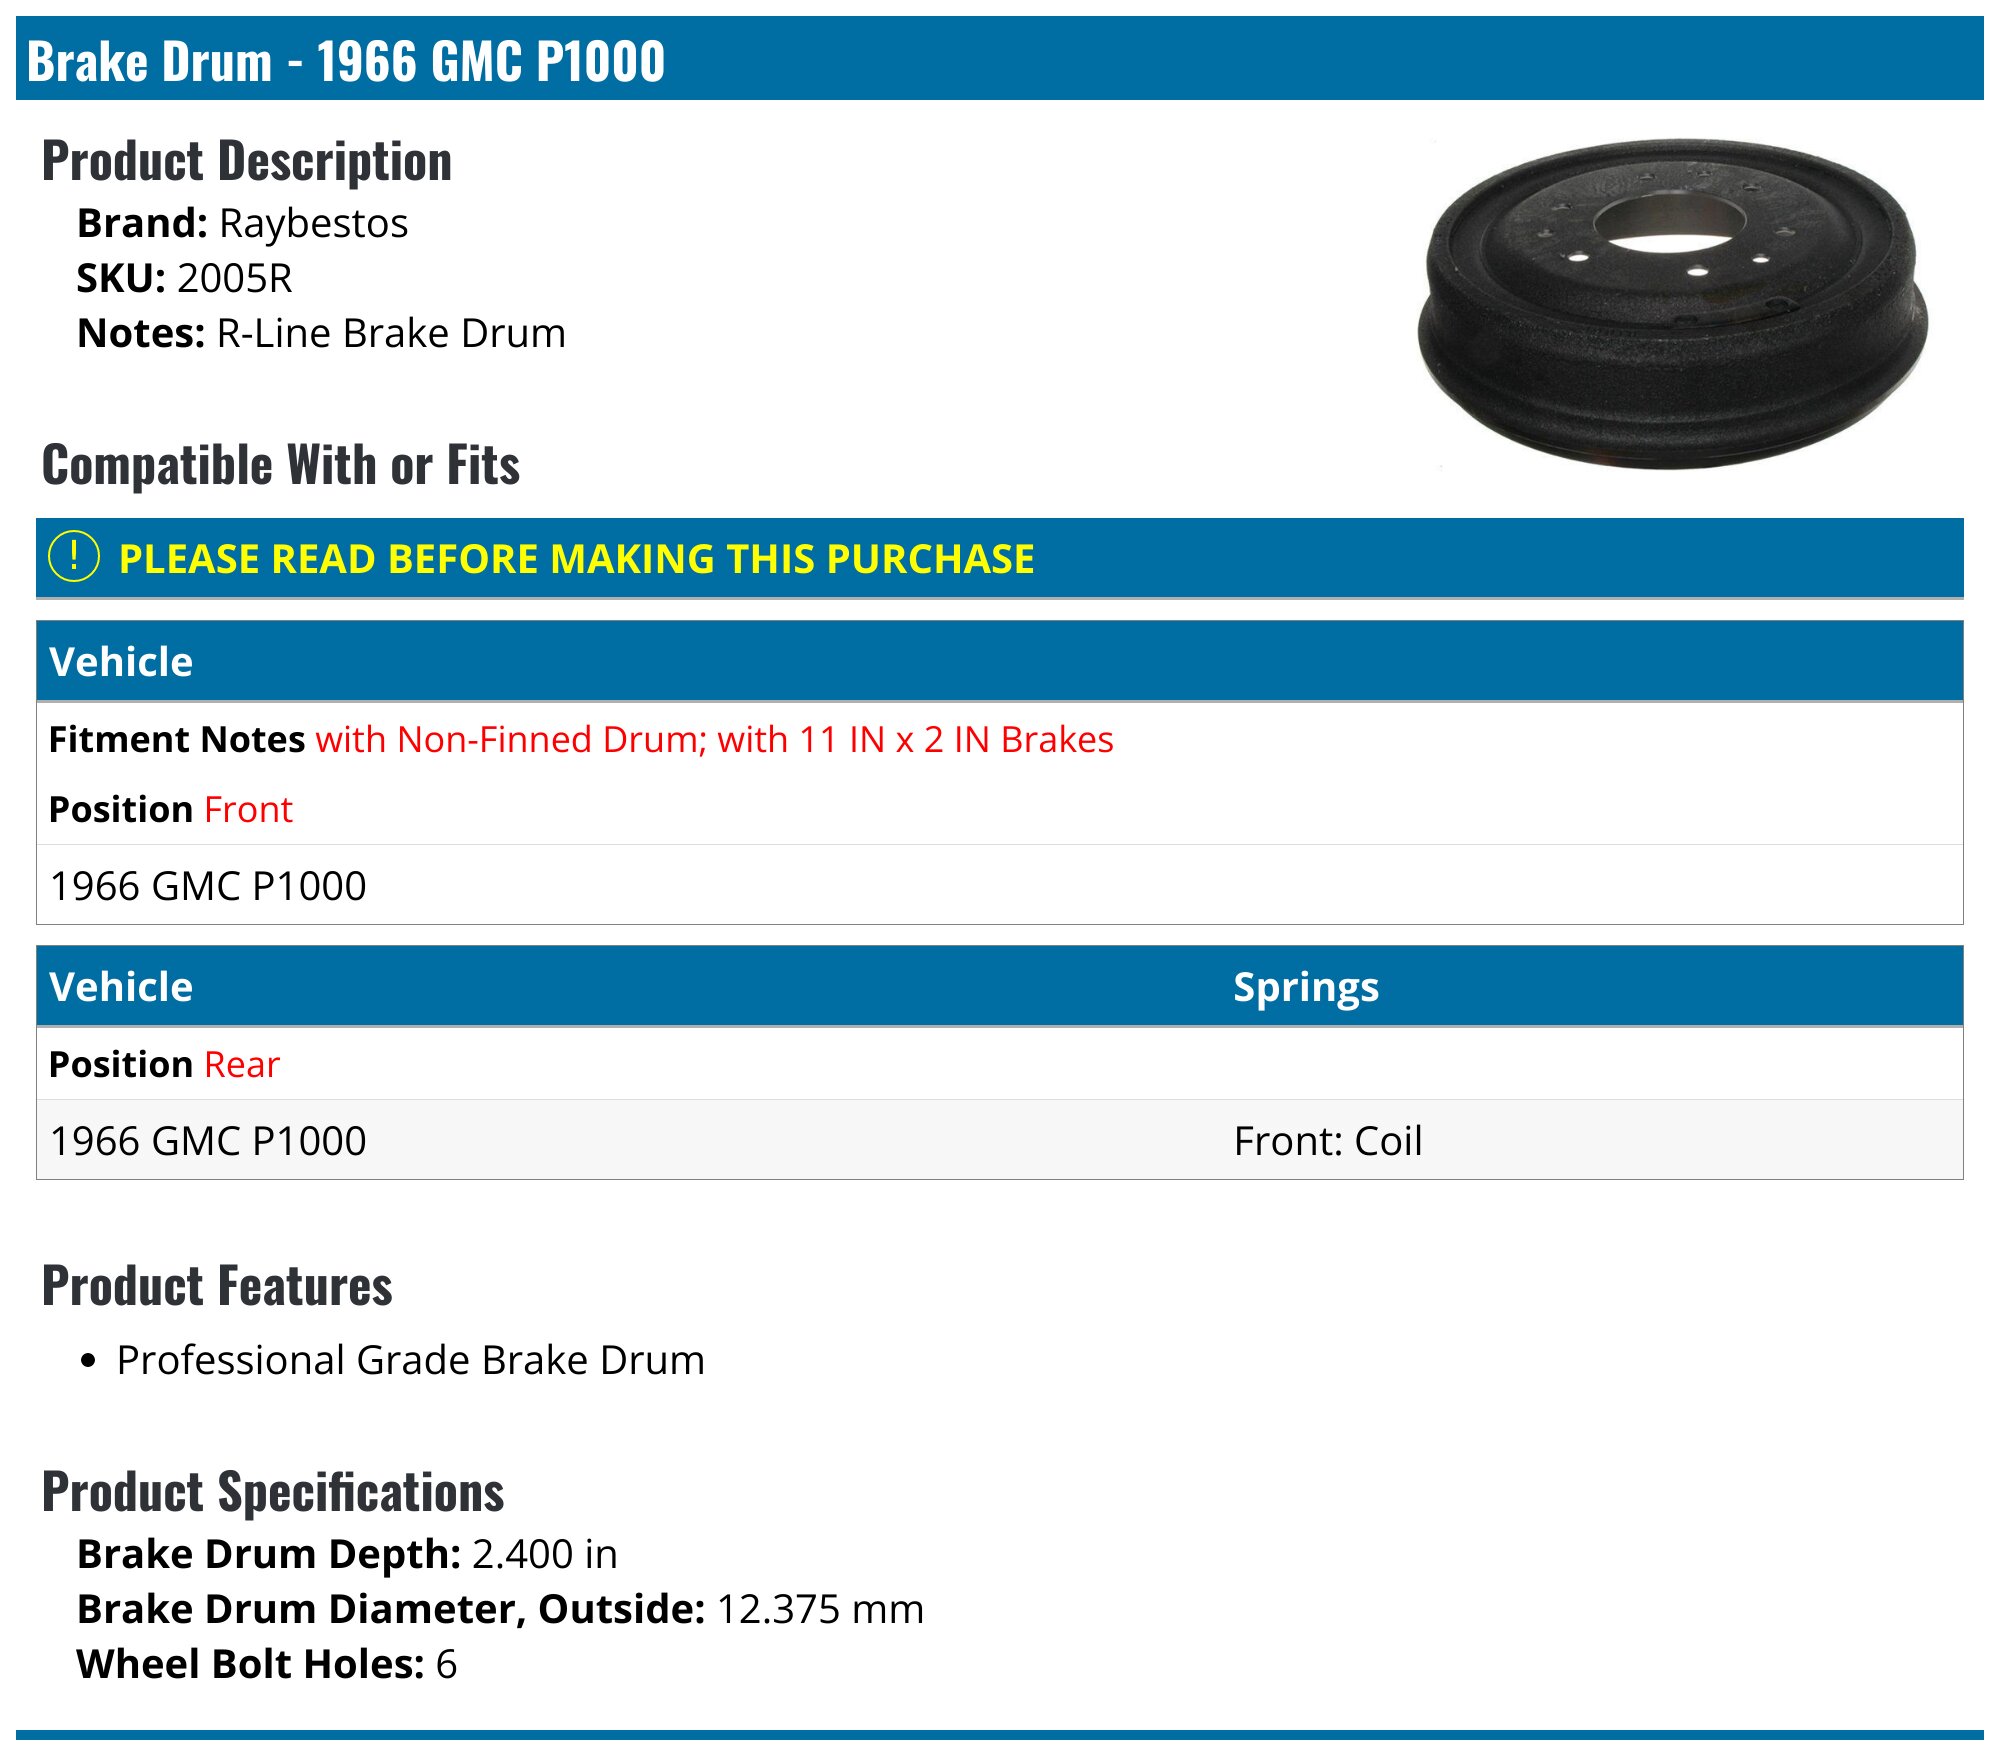The height and width of the screenshot is (1756, 2000).
Task: Click the Springs column header
Action: tap(1306, 987)
